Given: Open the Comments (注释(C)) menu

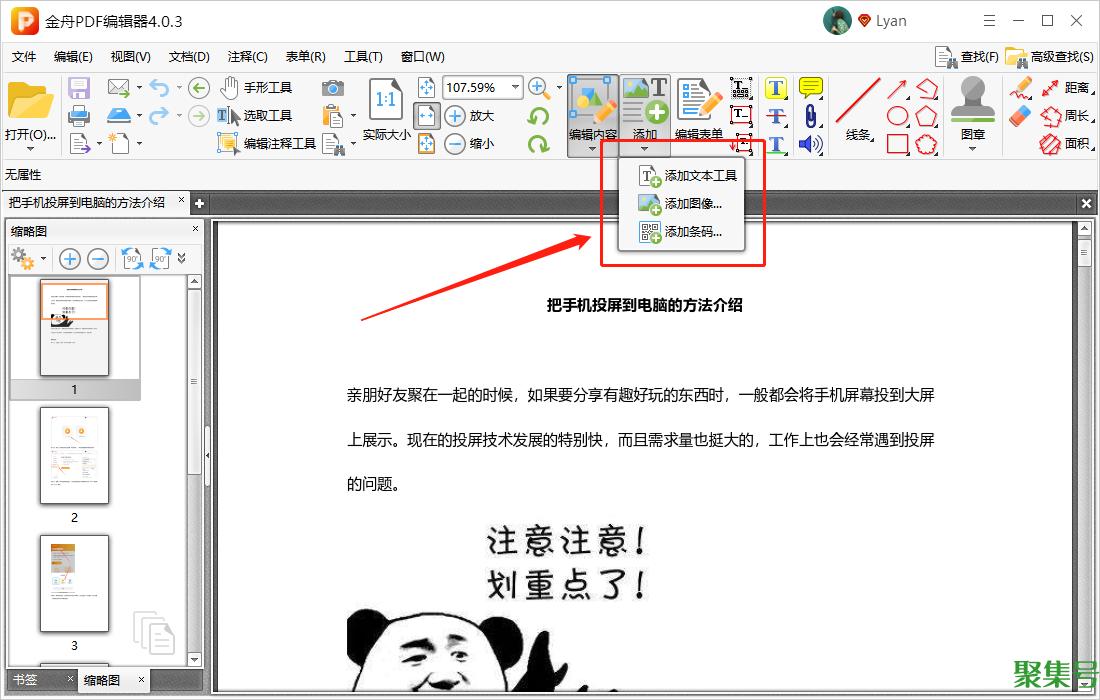Looking at the screenshot, I should (x=247, y=56).
